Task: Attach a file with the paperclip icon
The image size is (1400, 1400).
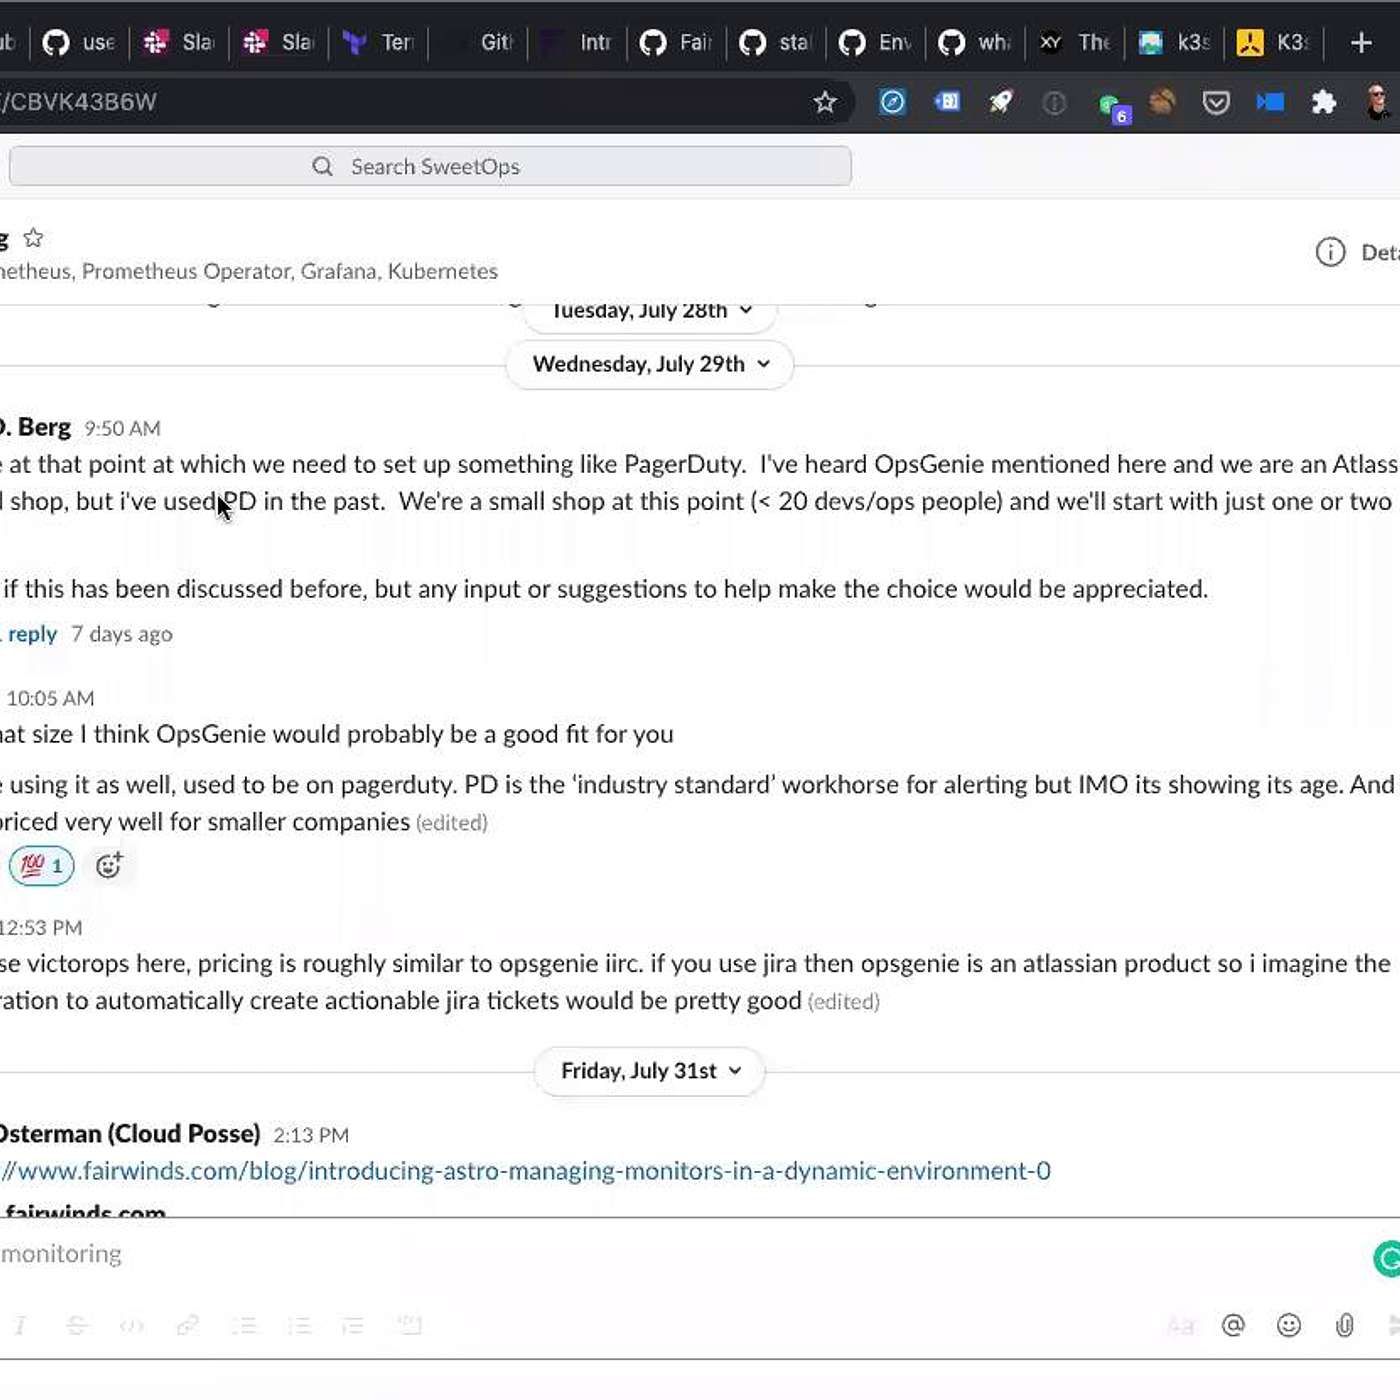Action: [1345, 1325]
